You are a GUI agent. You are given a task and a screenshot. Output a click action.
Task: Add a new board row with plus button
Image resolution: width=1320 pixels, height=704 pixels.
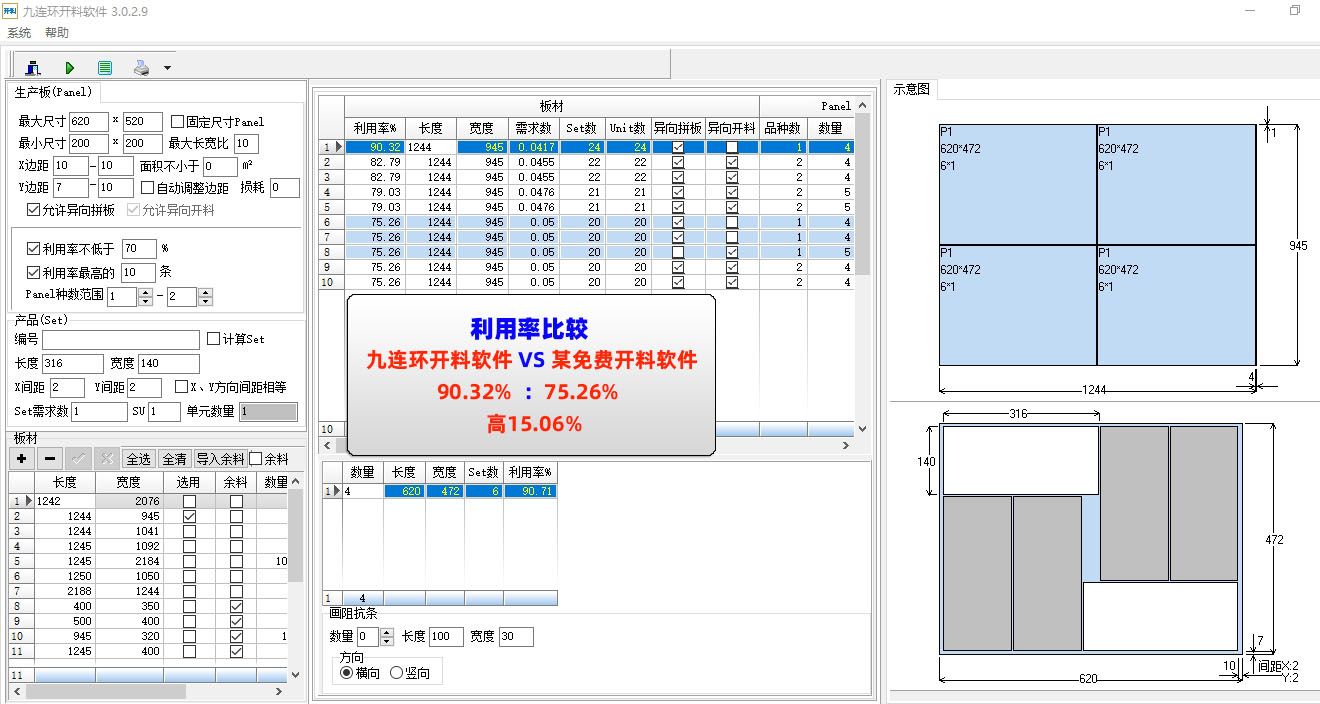coord(22,458)
